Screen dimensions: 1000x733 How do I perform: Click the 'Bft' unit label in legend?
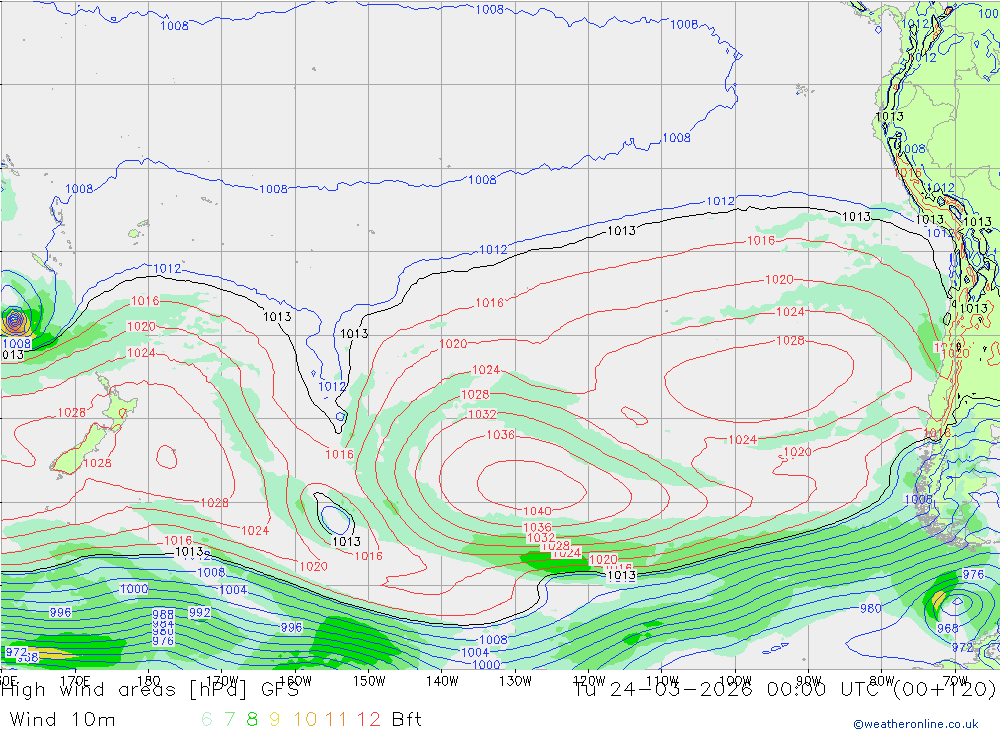pyautogui.click(x=406, y=720)
